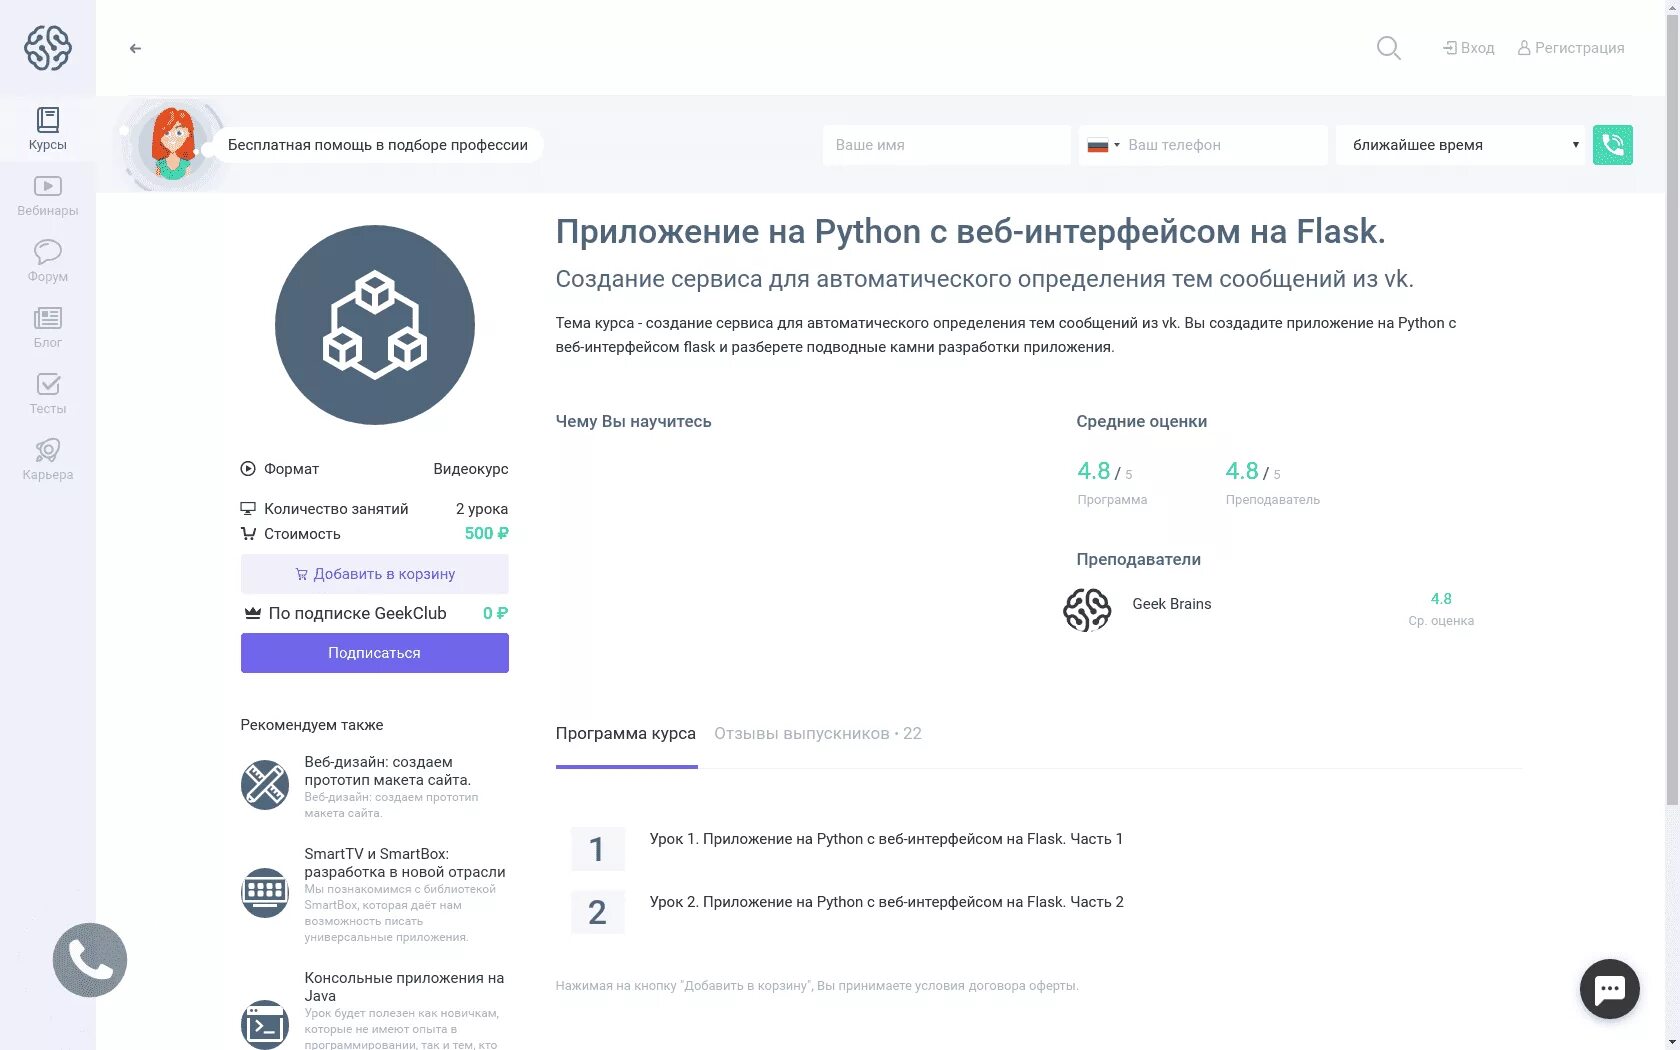Click the course title heading about Flask
This screenshot has height=1050, width=1680.
tap(971, 231)
